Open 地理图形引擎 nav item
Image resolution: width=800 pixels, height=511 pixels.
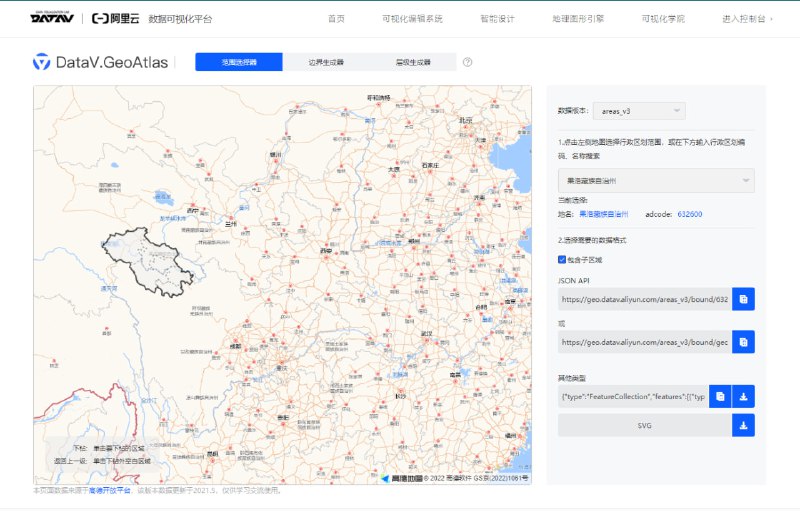click(x=578, y=19)
